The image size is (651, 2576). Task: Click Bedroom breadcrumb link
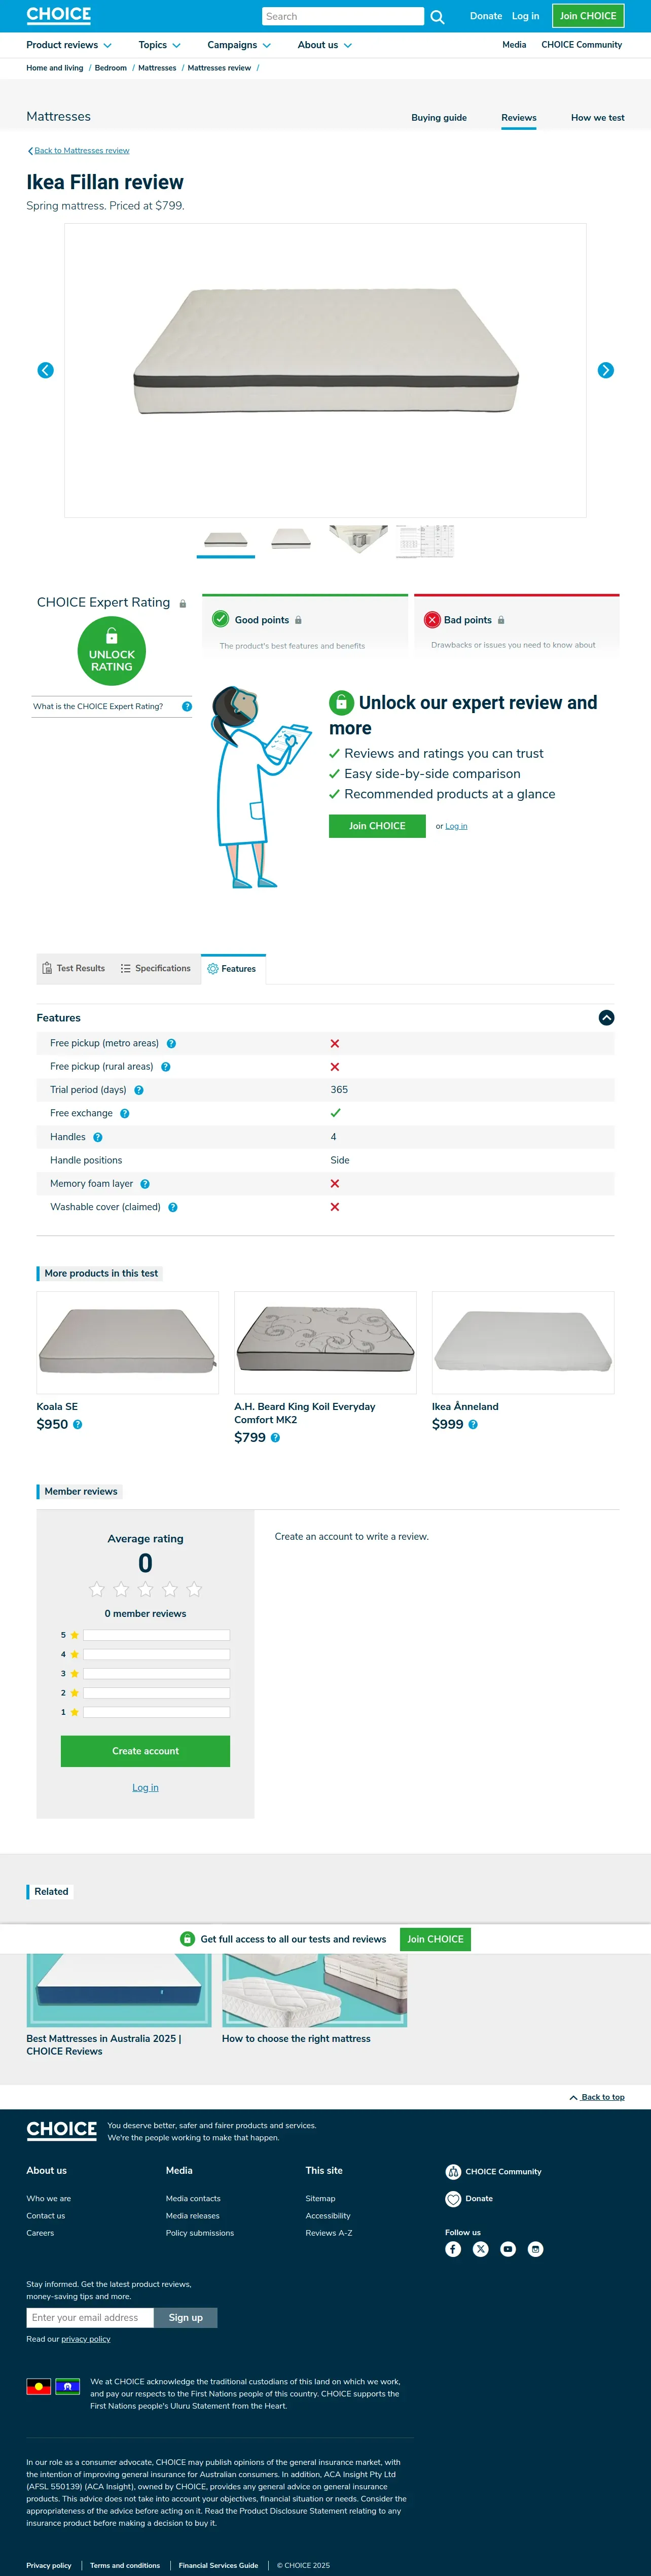click(x=110, y=68)
